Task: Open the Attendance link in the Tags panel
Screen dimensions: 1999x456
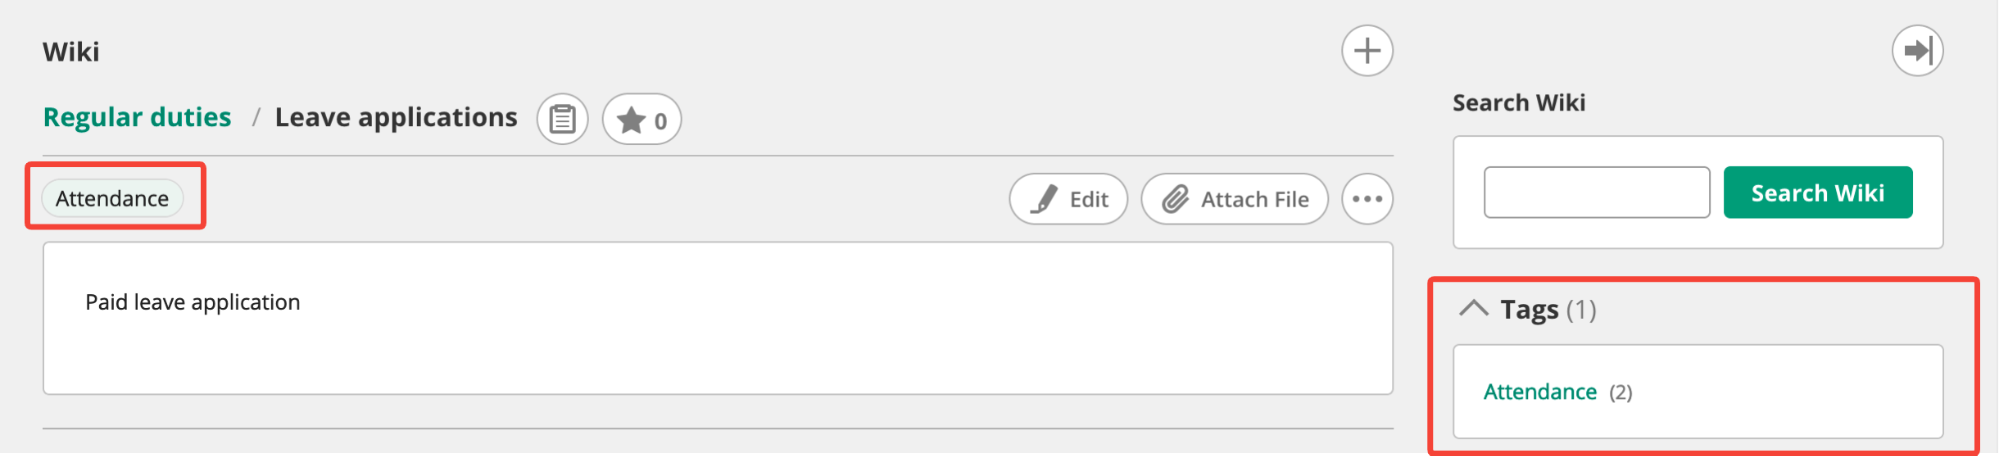Action: click(1539, 392)
